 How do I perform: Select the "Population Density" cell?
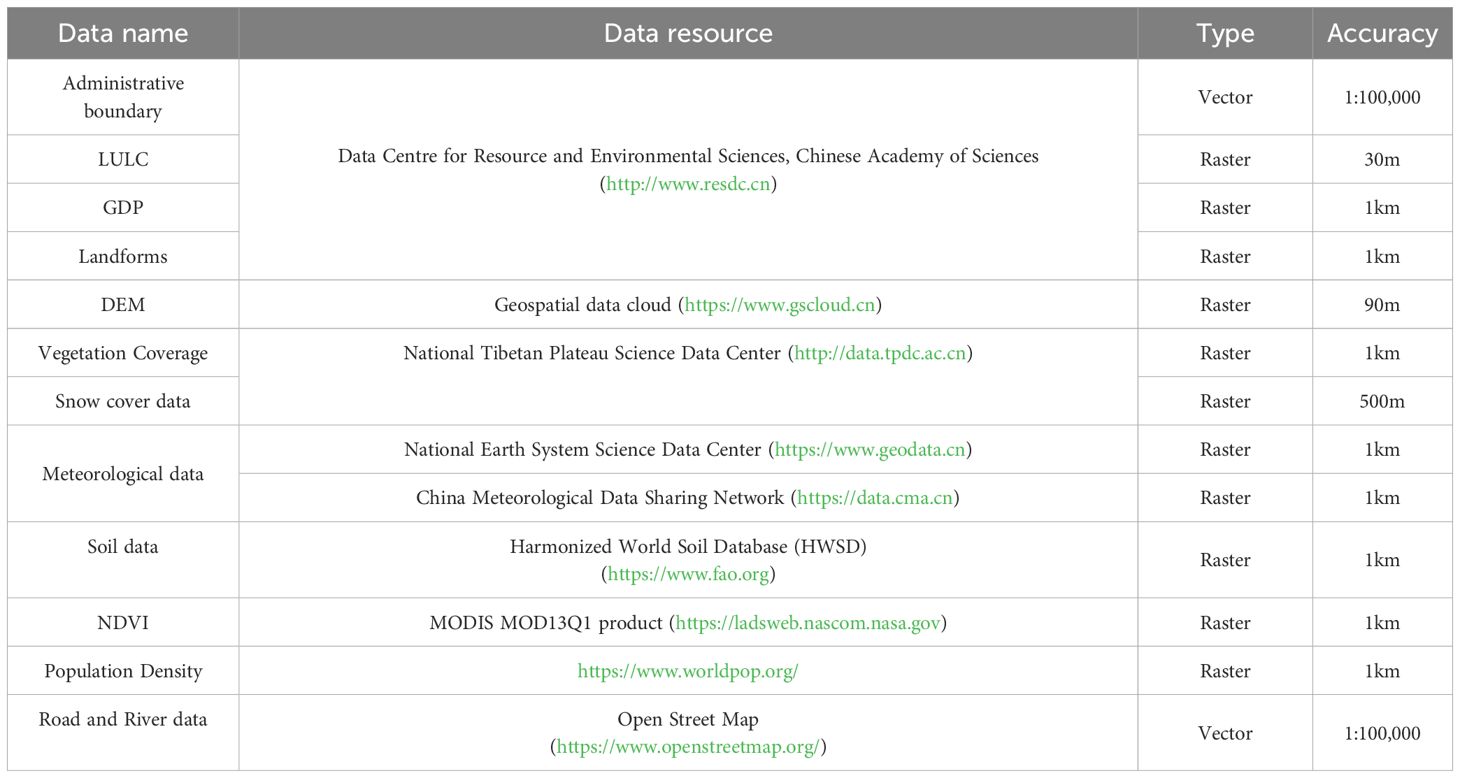123,671
